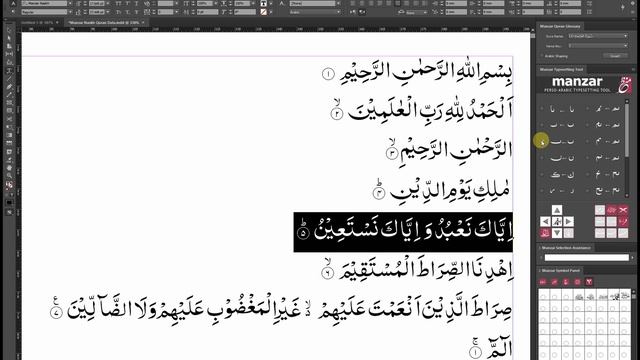Select the Content Collector tool
Viewport: 640px width, 360px height.
point(9,62)
